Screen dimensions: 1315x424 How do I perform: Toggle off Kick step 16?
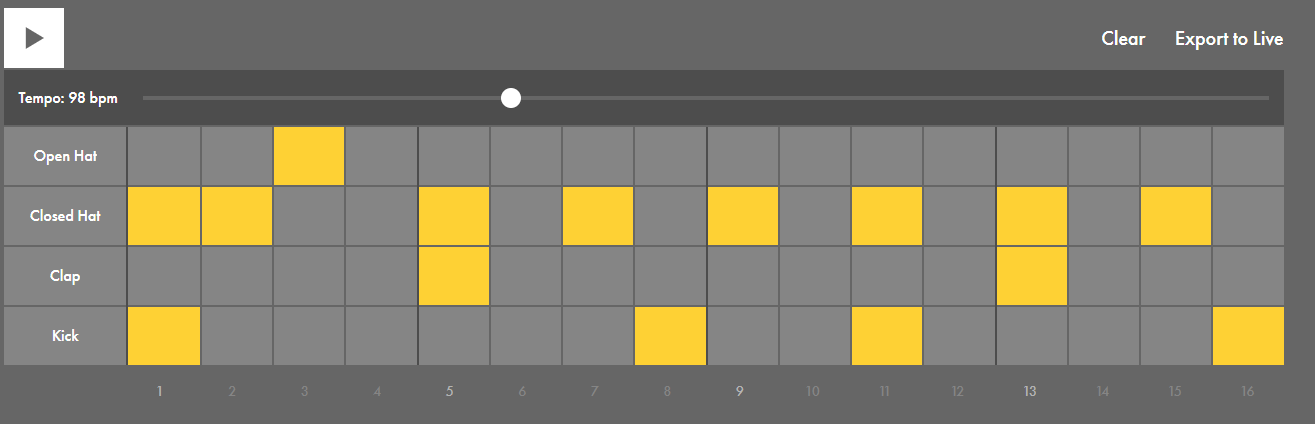coord(1249,336)
